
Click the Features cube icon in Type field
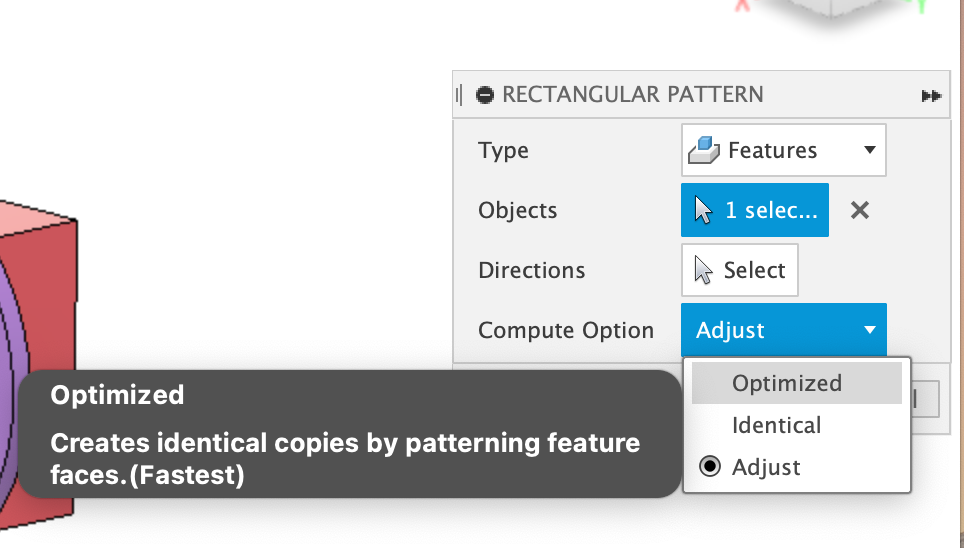(x=706, y=150)
